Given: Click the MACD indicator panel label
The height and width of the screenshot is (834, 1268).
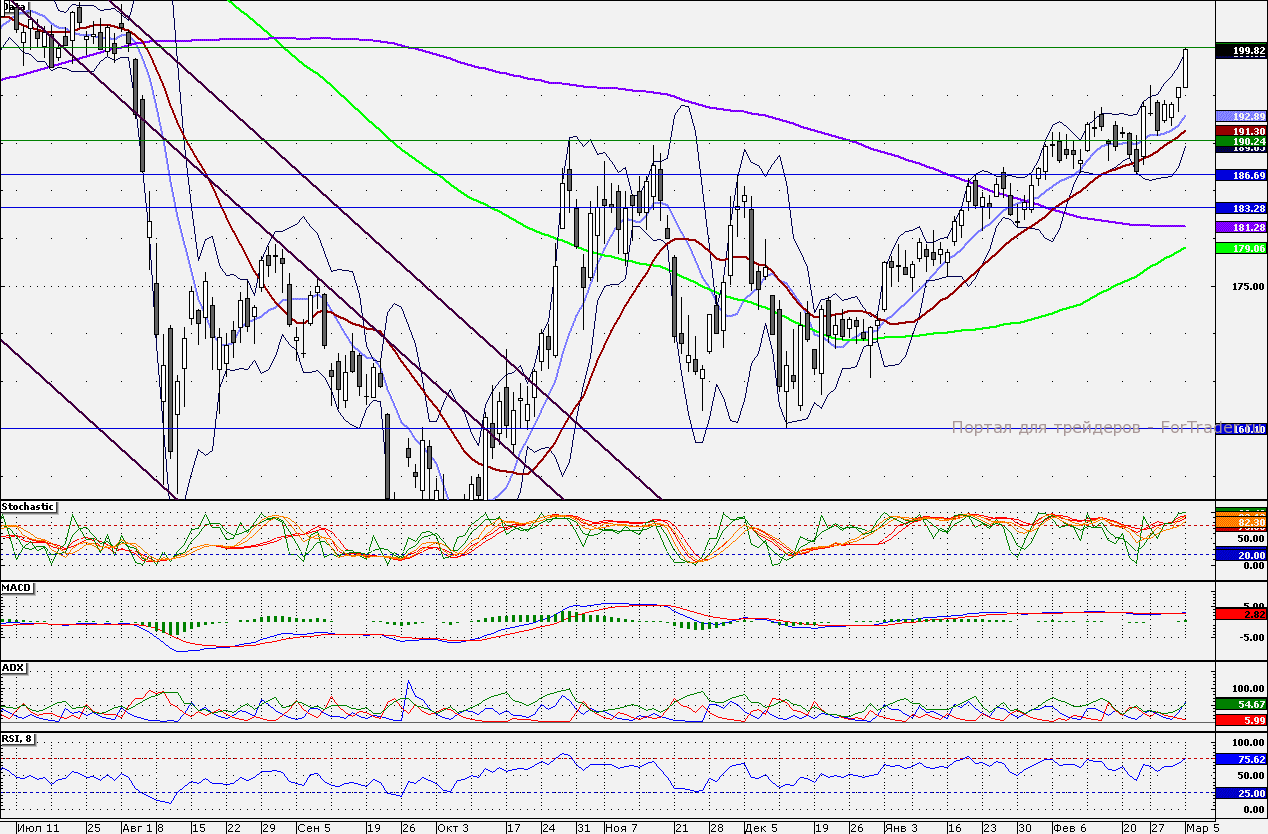Looking at the screenshot, I should click(15, 587).
